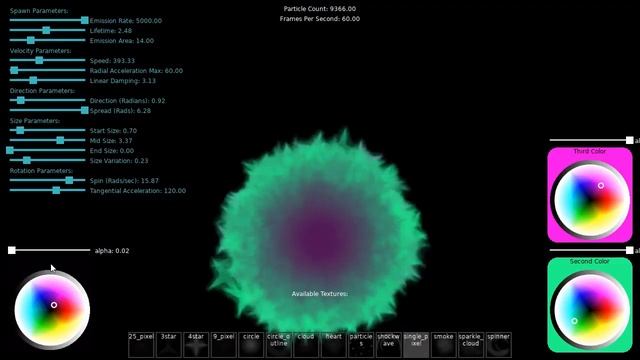Click the Spawn Parameters heading
Viewport: 640px width, 360px height.
click(x=39, y=11)
